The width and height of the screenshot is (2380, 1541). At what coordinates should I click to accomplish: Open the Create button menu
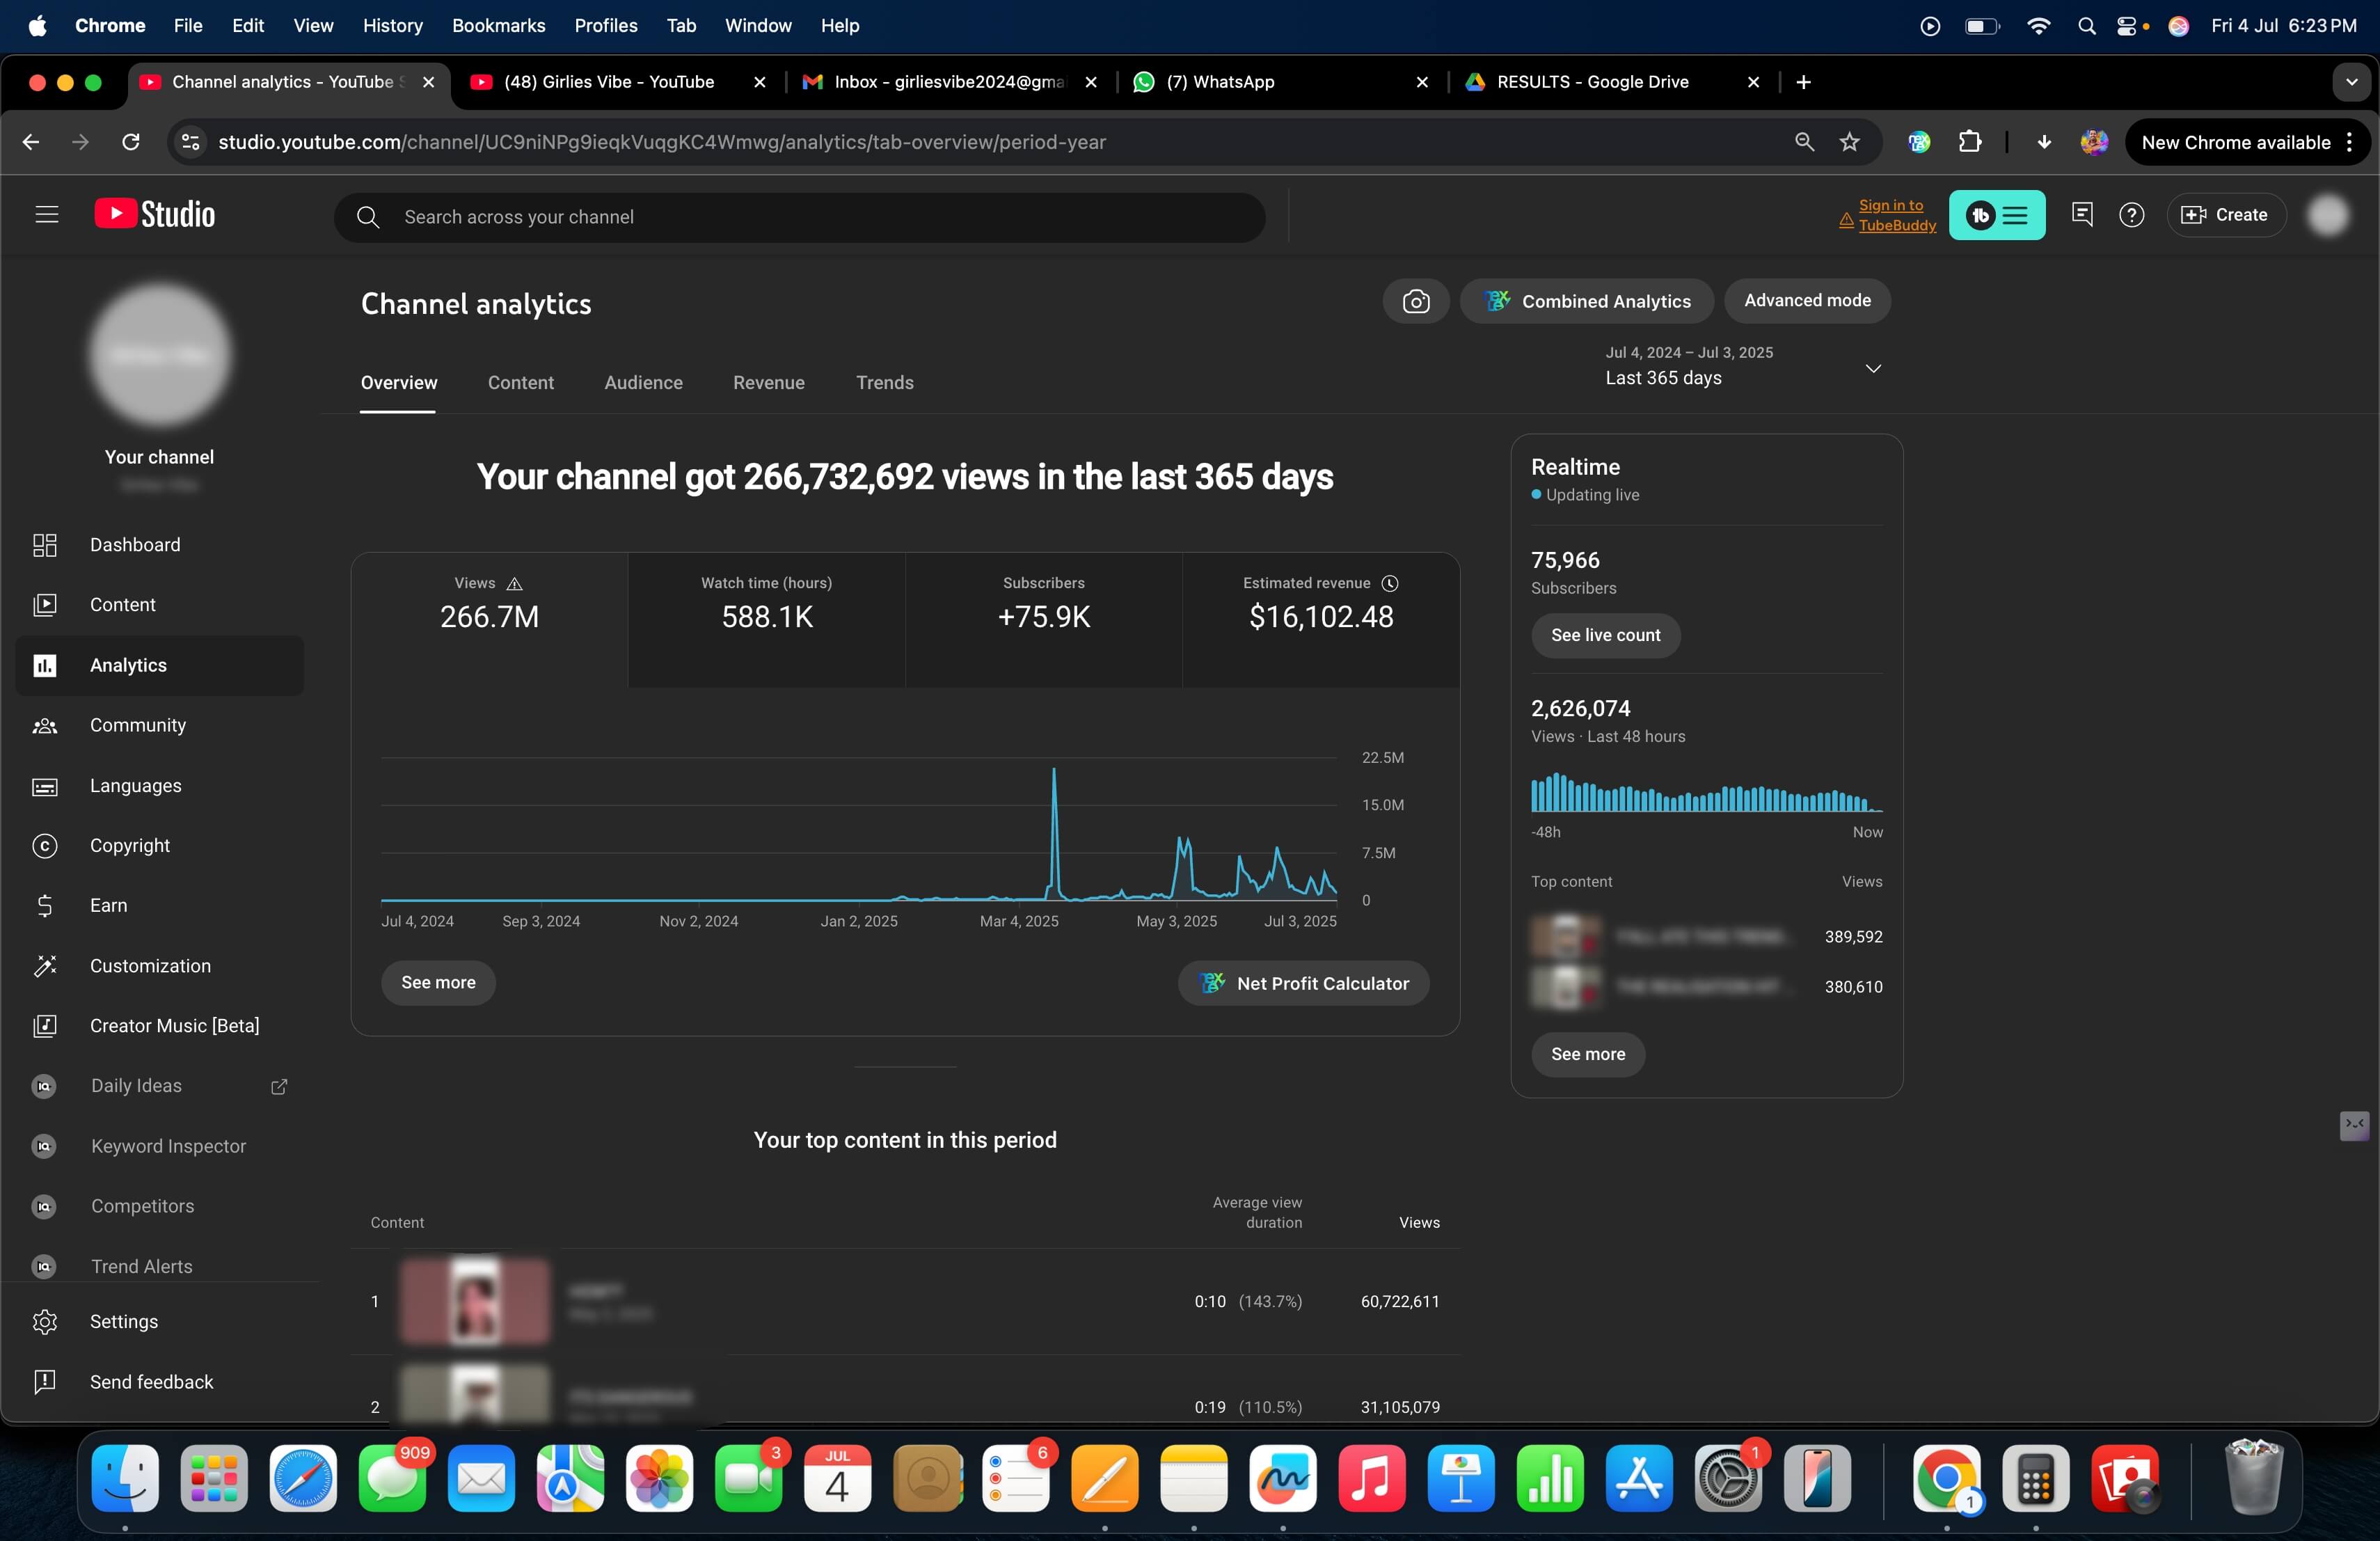point(2225,215)
